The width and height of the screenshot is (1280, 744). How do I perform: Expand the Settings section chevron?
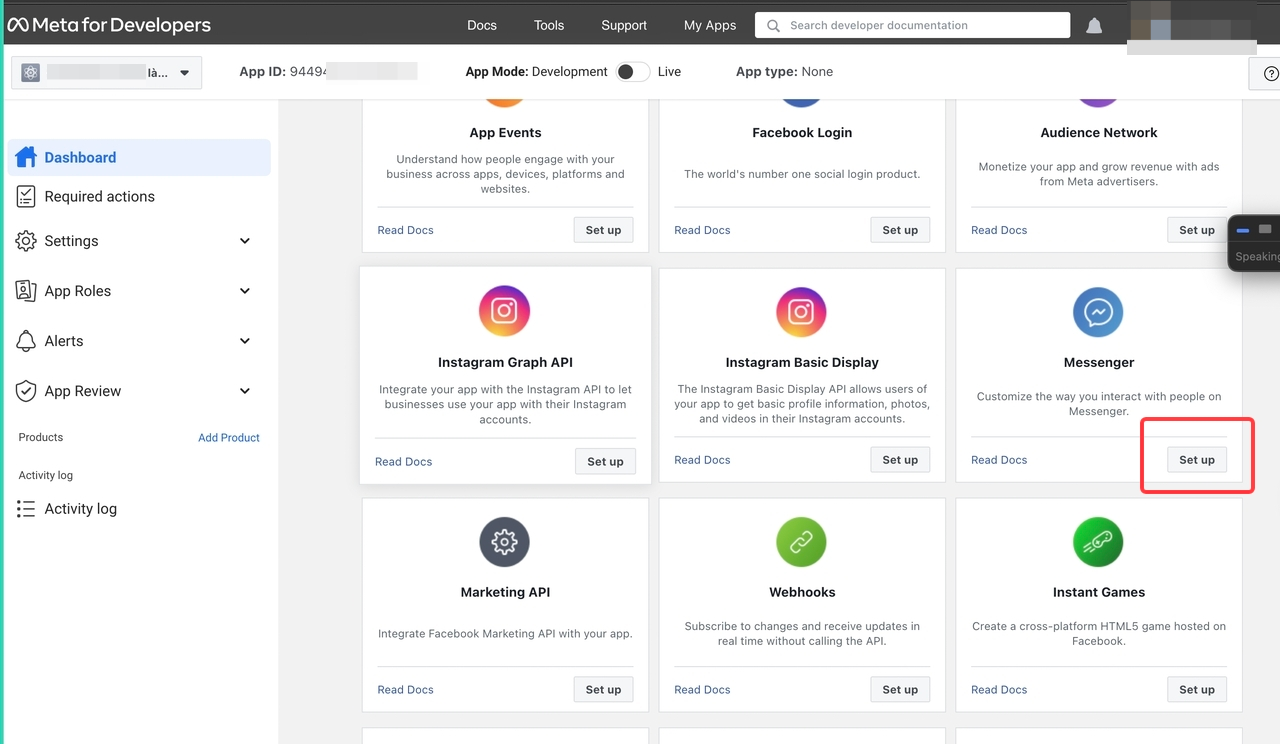click(245, 241)
